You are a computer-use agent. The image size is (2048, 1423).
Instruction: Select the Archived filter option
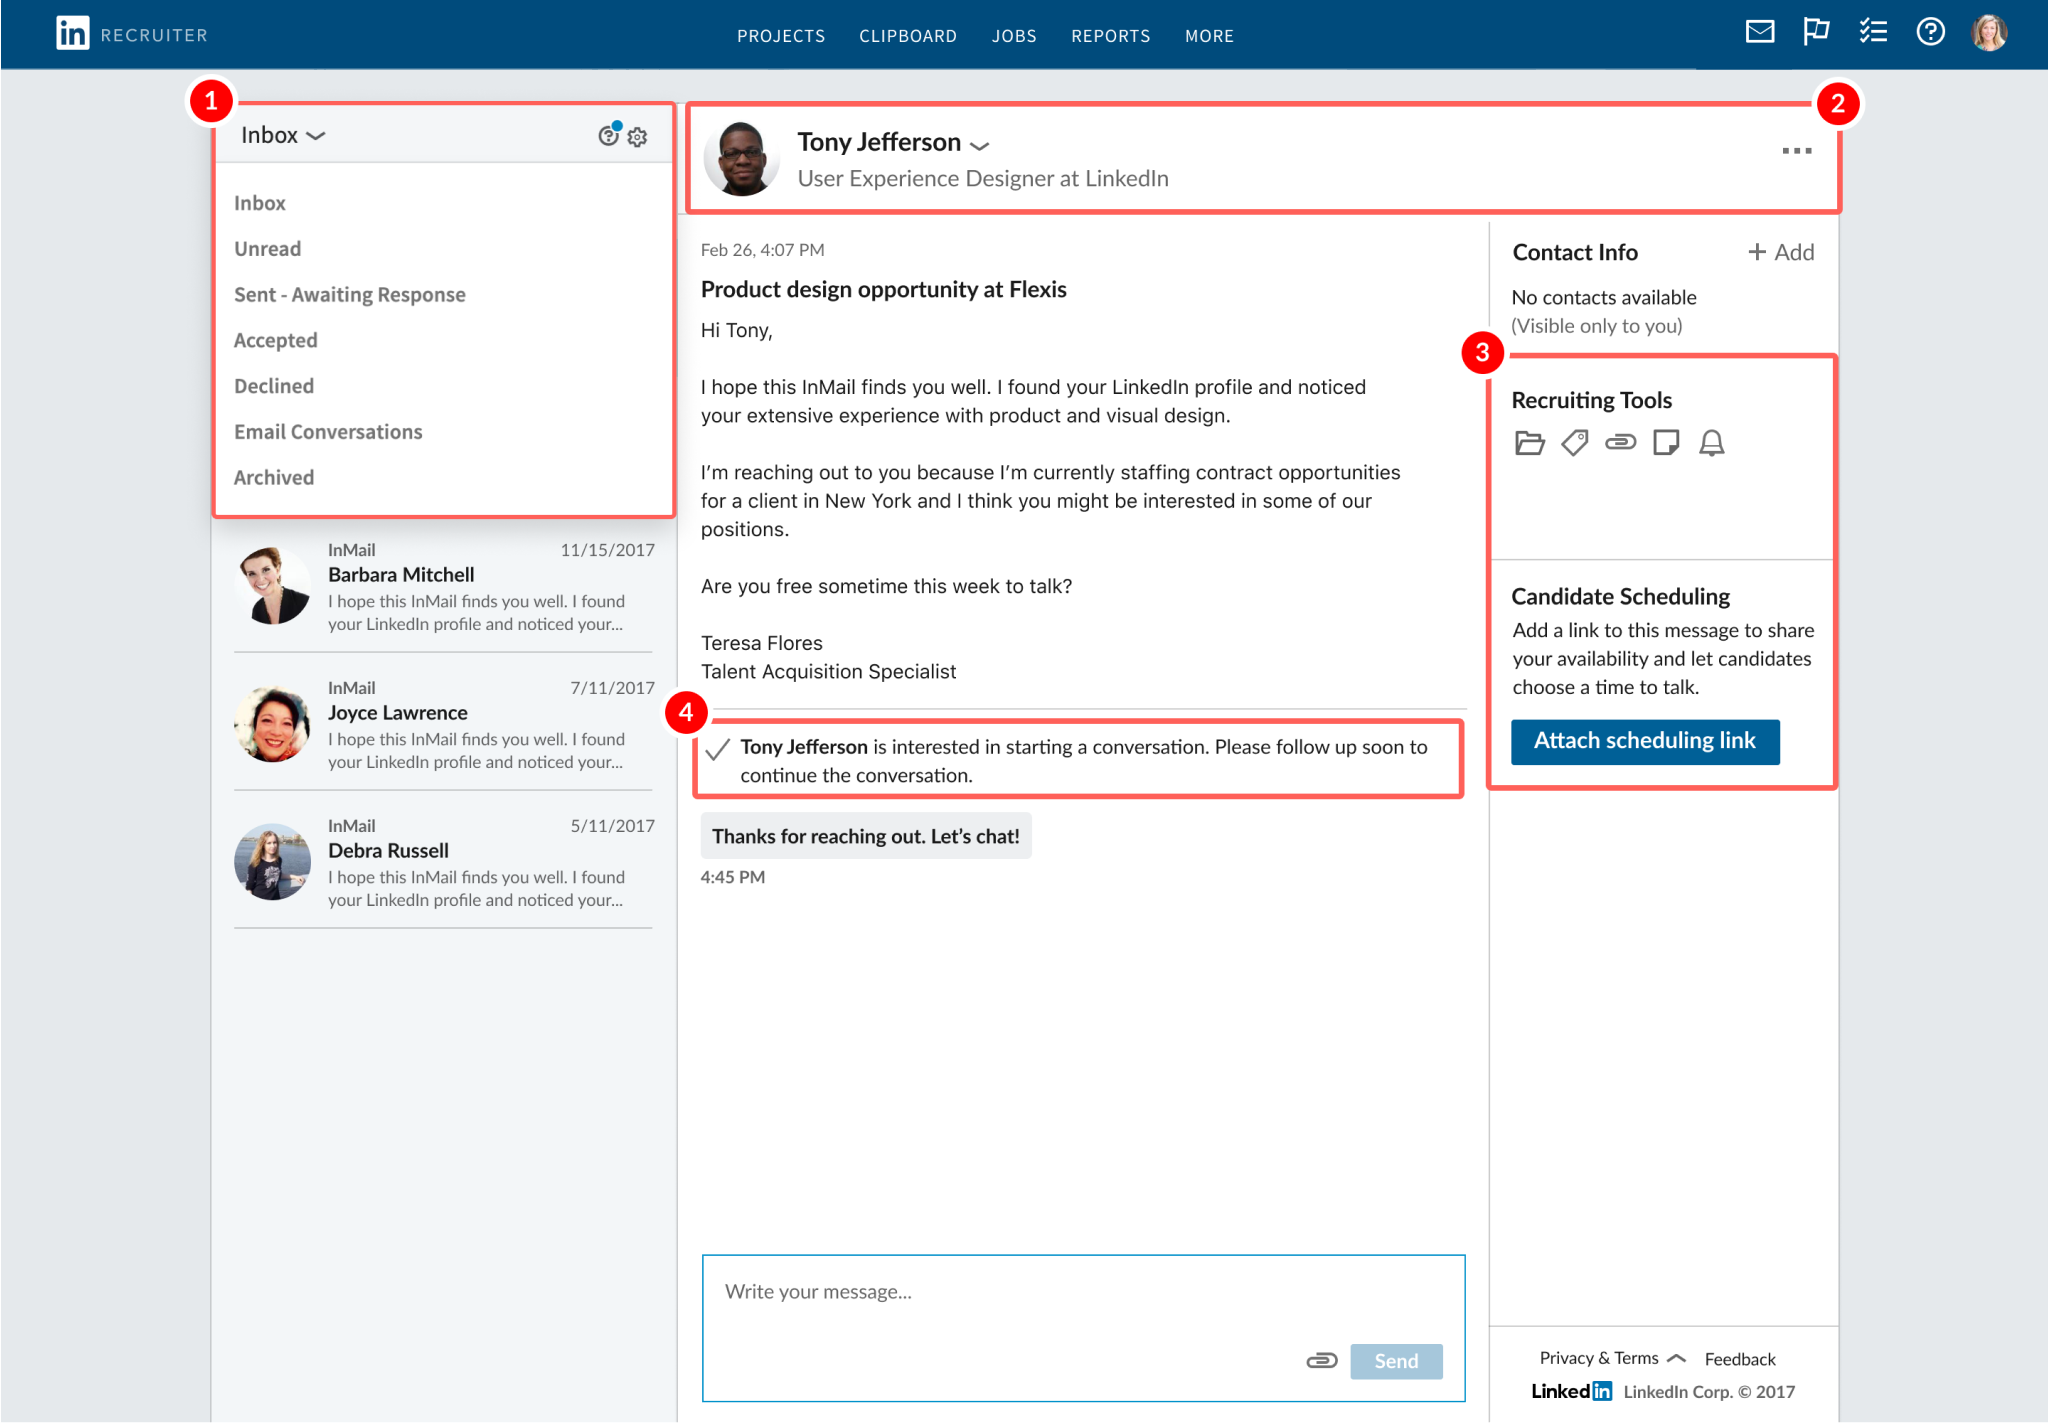click(274, 478)
